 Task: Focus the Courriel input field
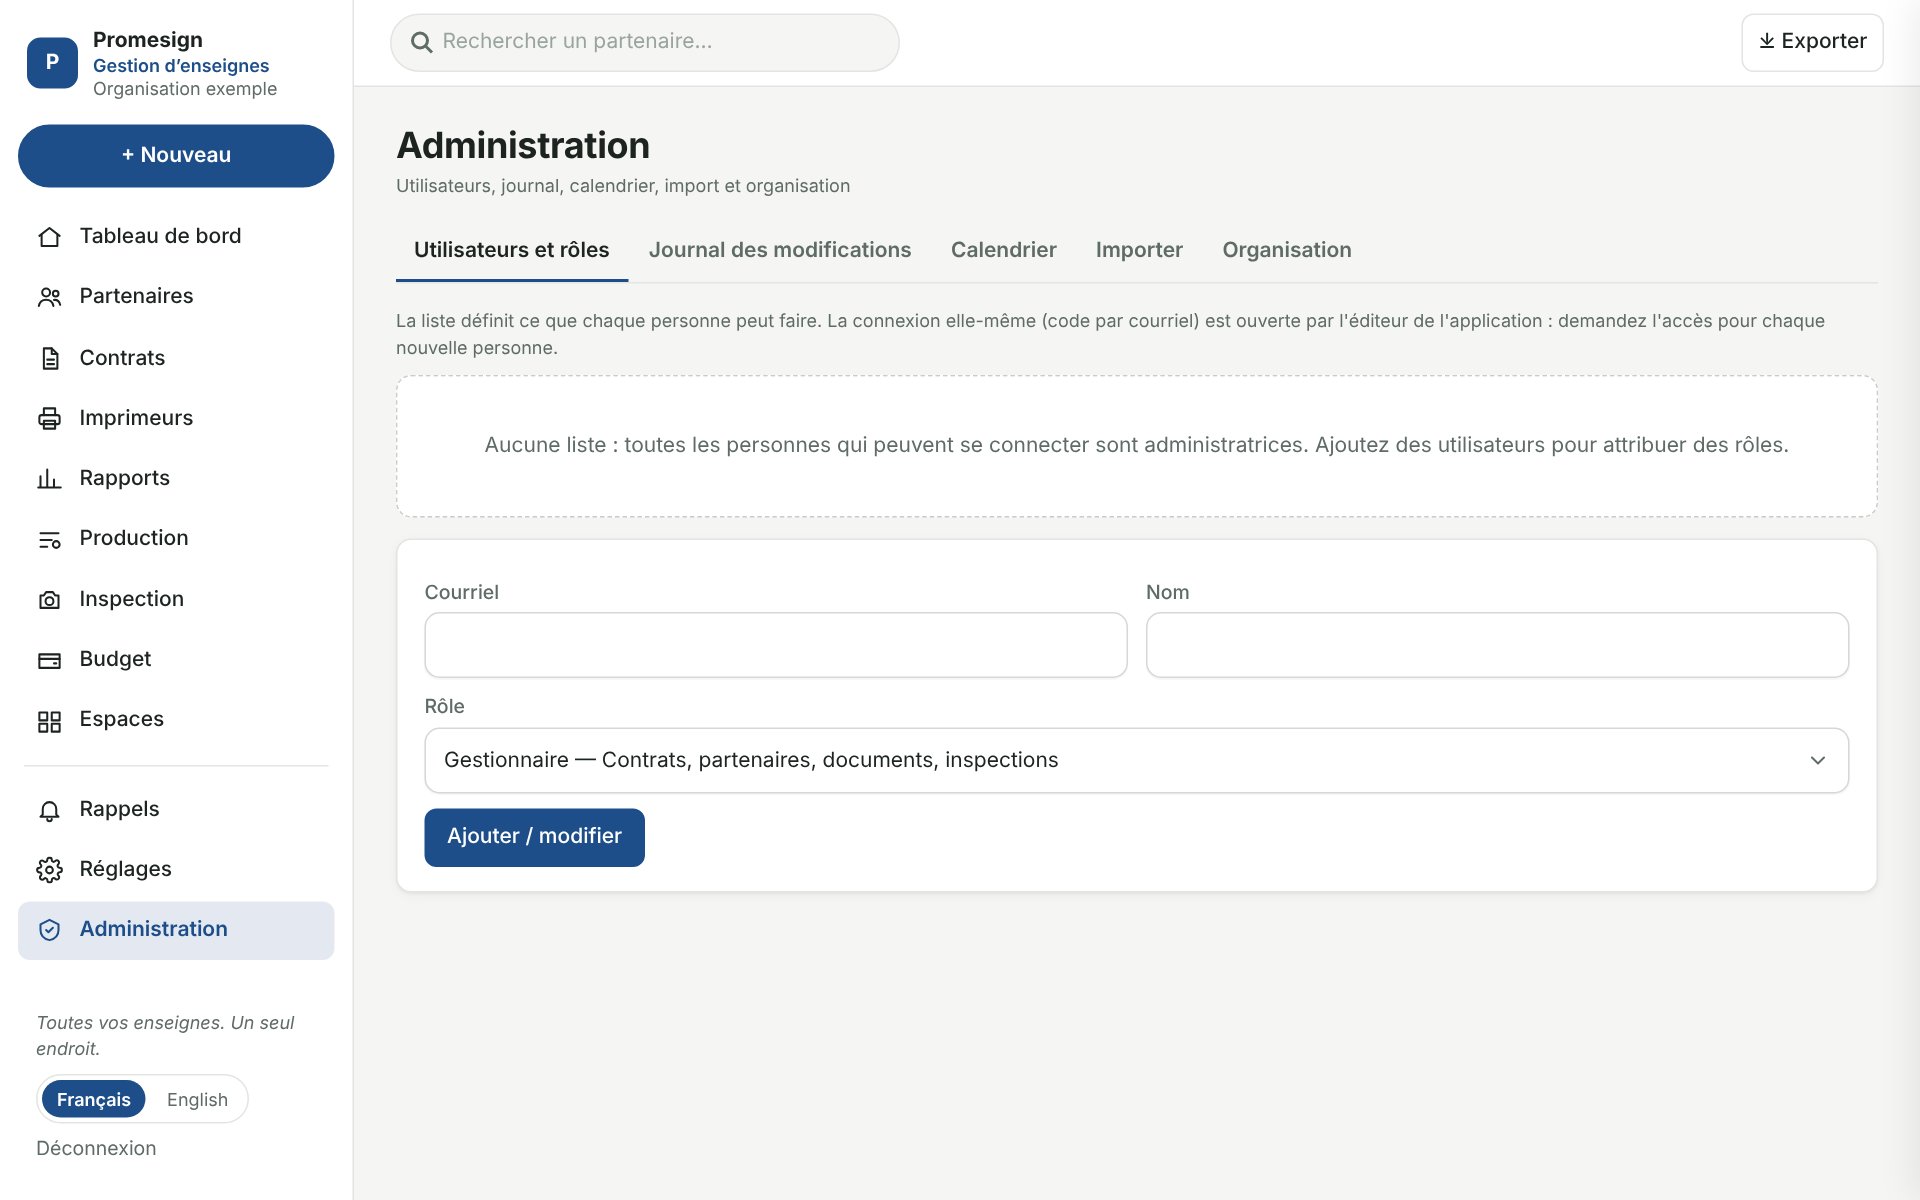click(775, 645)
